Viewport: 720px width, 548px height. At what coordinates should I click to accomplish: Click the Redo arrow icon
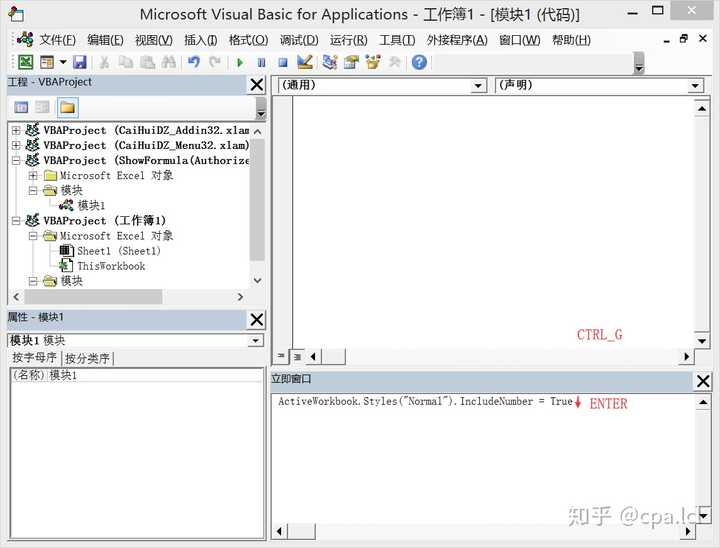215,62
